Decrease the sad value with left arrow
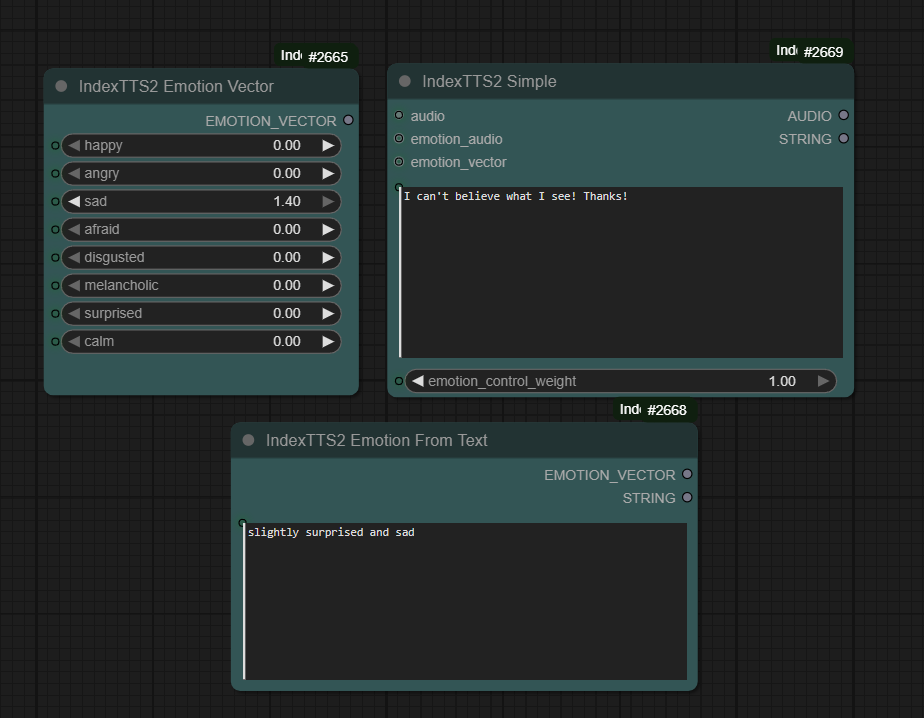Image resolution: width=924 pixels, height=718 pixels. click(x=74, y=202)
